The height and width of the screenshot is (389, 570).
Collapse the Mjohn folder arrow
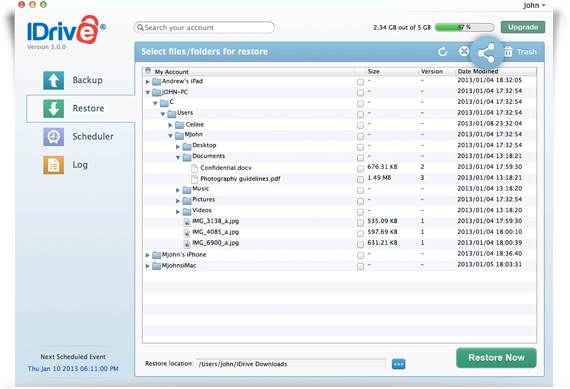[x=170, y=136]
